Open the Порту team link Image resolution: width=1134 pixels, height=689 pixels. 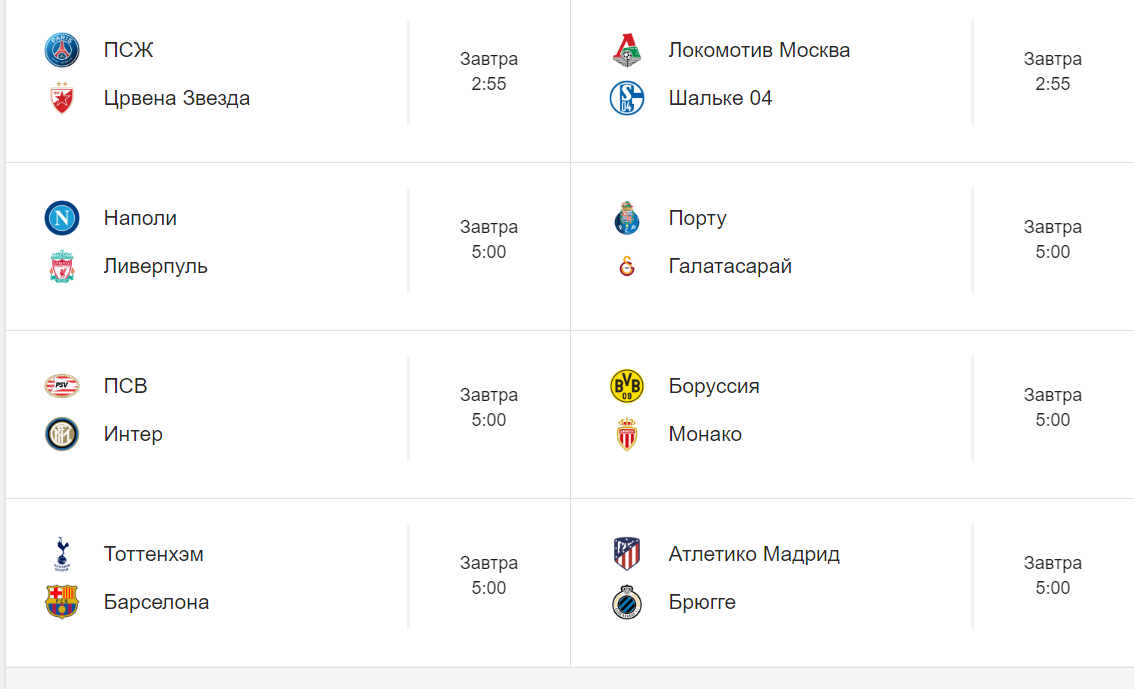[x=697, y=218]
